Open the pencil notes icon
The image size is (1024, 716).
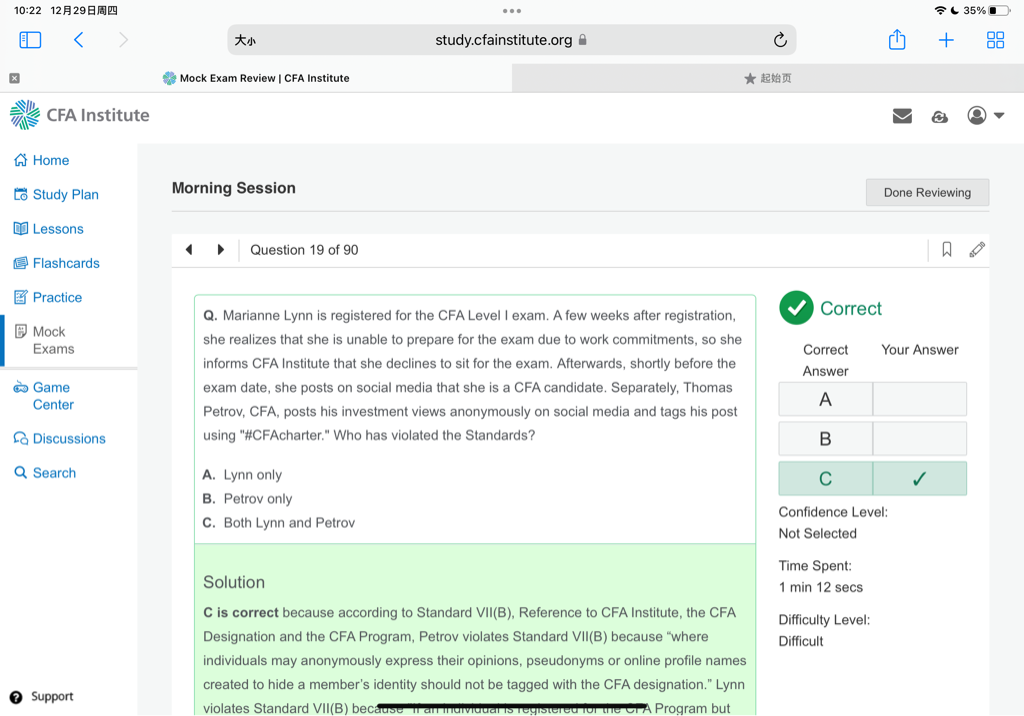pos(977,250)
